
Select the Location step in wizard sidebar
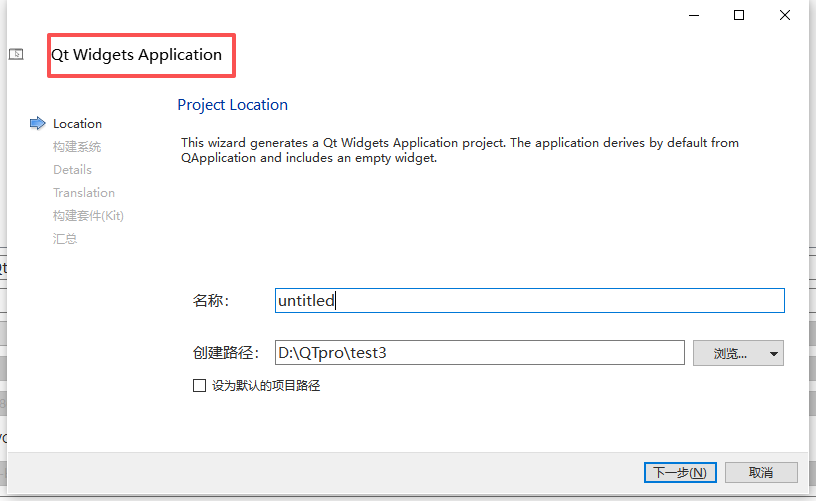pos(78,124)
